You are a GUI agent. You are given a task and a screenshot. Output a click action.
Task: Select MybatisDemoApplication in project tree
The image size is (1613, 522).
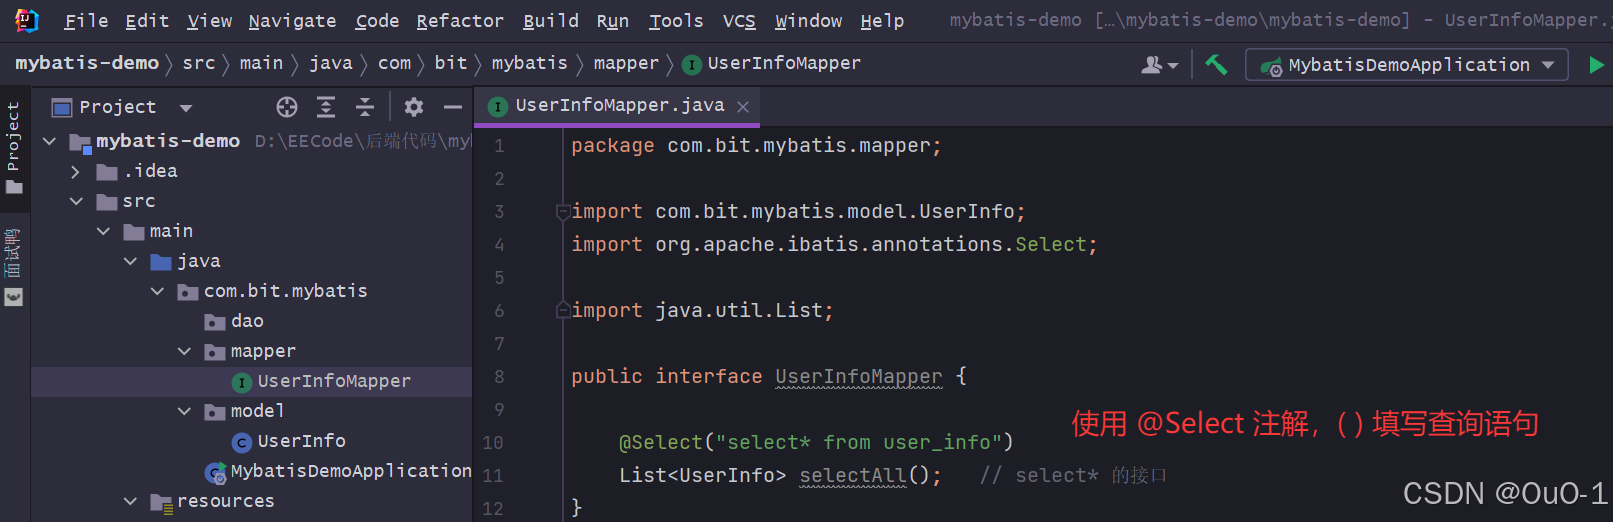coord(339,471)
